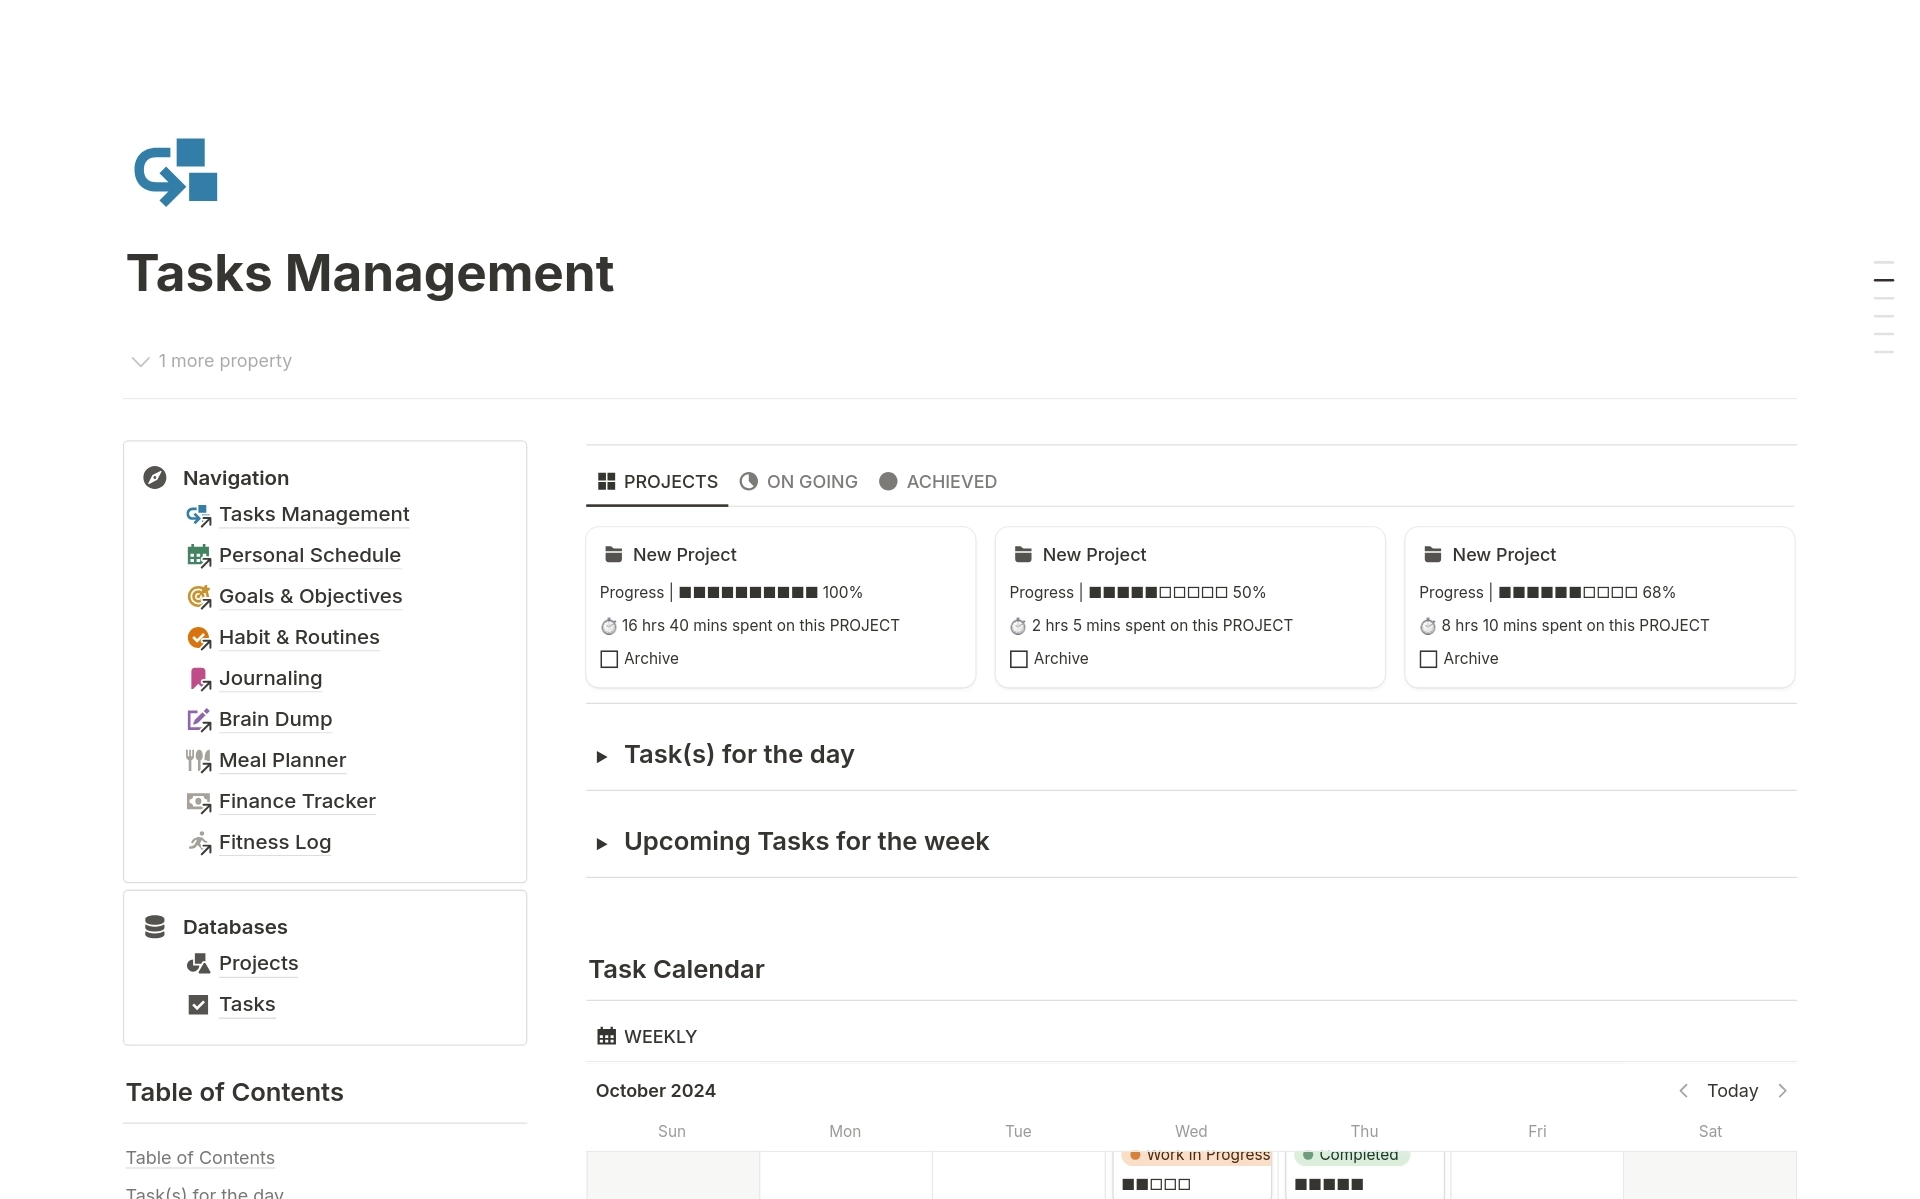Click the 'Task Calendar' heading

coord(676,969)
